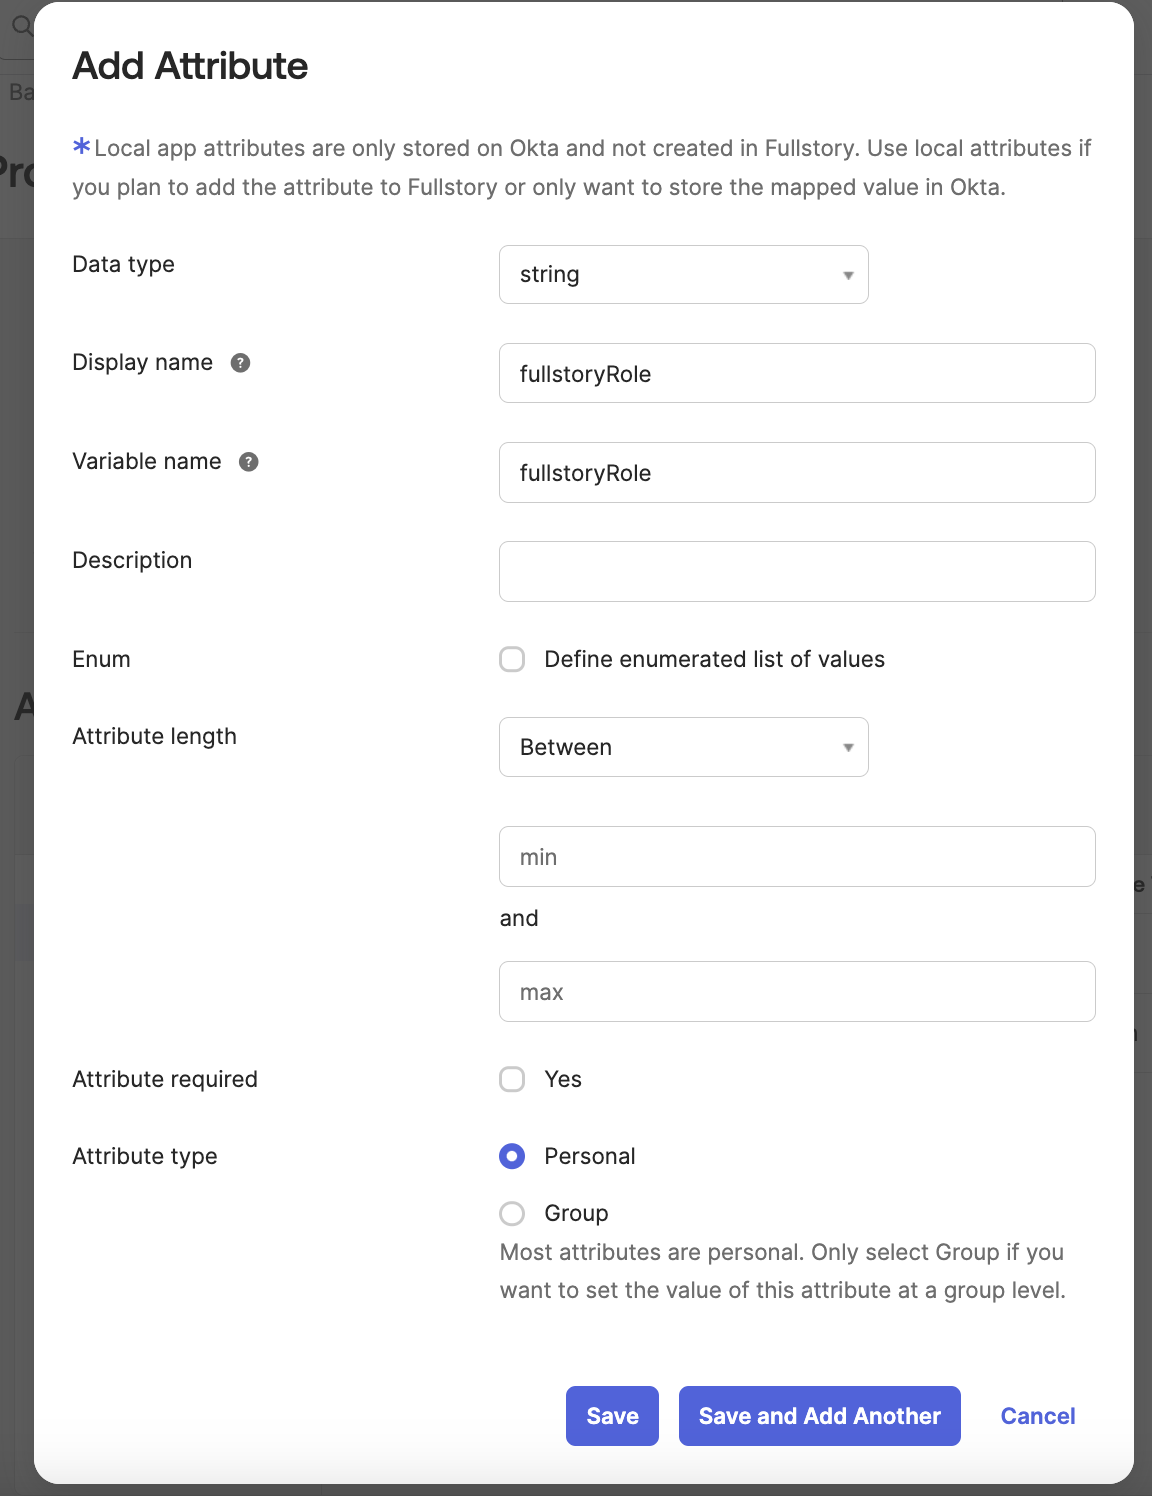Click the blue asterisk beside local attributes note
This screenshot has width=1152, height=1496.
(x=81, y=147)
